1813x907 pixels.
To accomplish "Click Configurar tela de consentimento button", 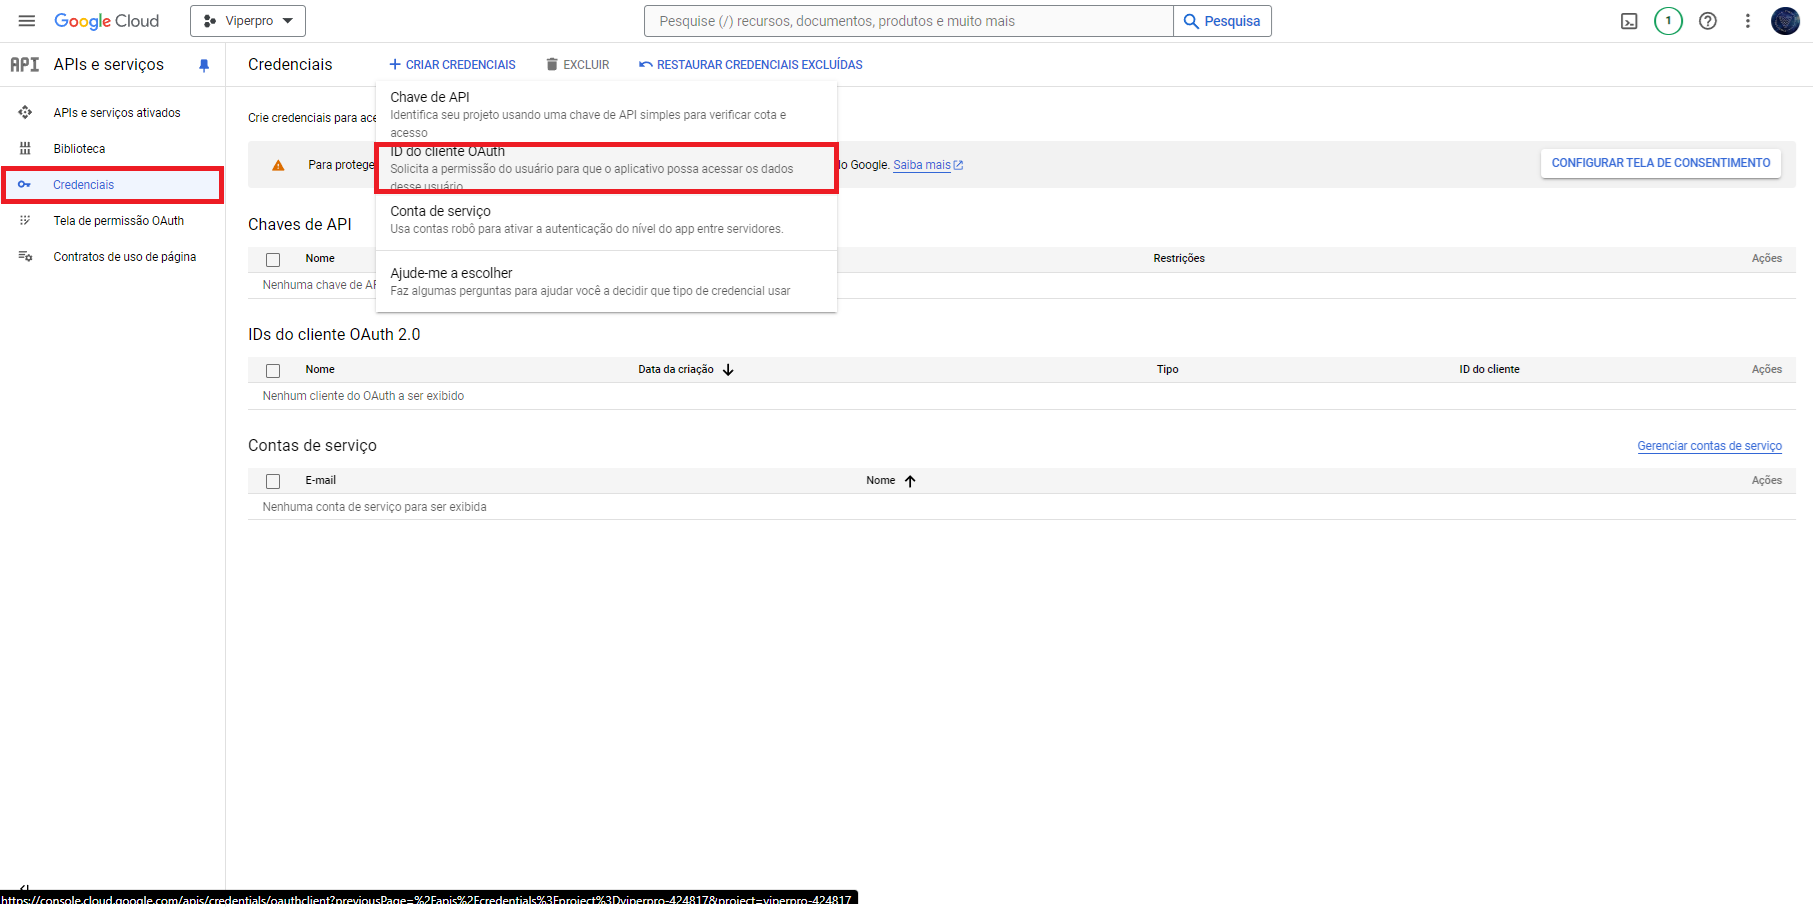I will 1660,163.
